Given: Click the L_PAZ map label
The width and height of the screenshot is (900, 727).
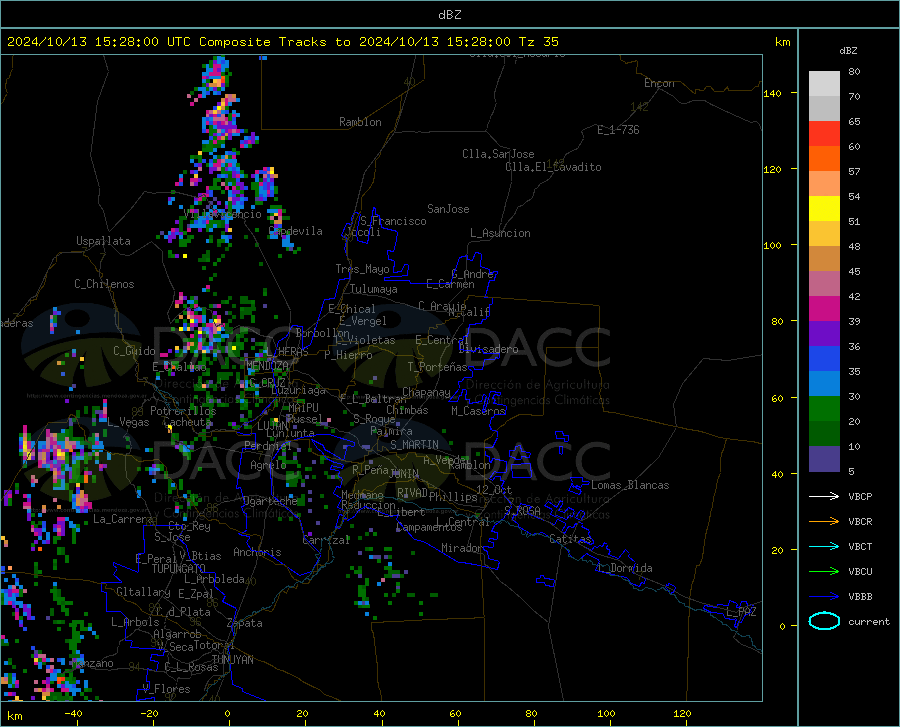Looking at the screenshot, I should pos(741,612).
